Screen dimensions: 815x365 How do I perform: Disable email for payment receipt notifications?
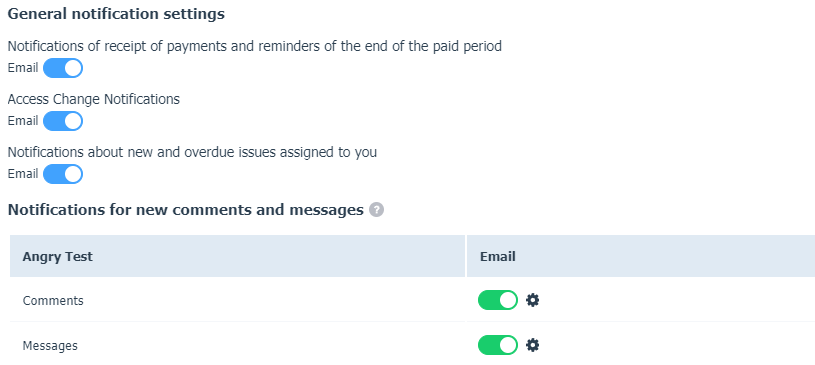(x=63, y=68)
